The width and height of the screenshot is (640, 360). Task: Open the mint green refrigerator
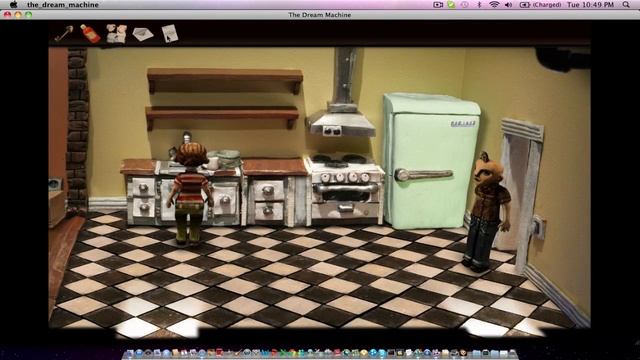point(431,161)
